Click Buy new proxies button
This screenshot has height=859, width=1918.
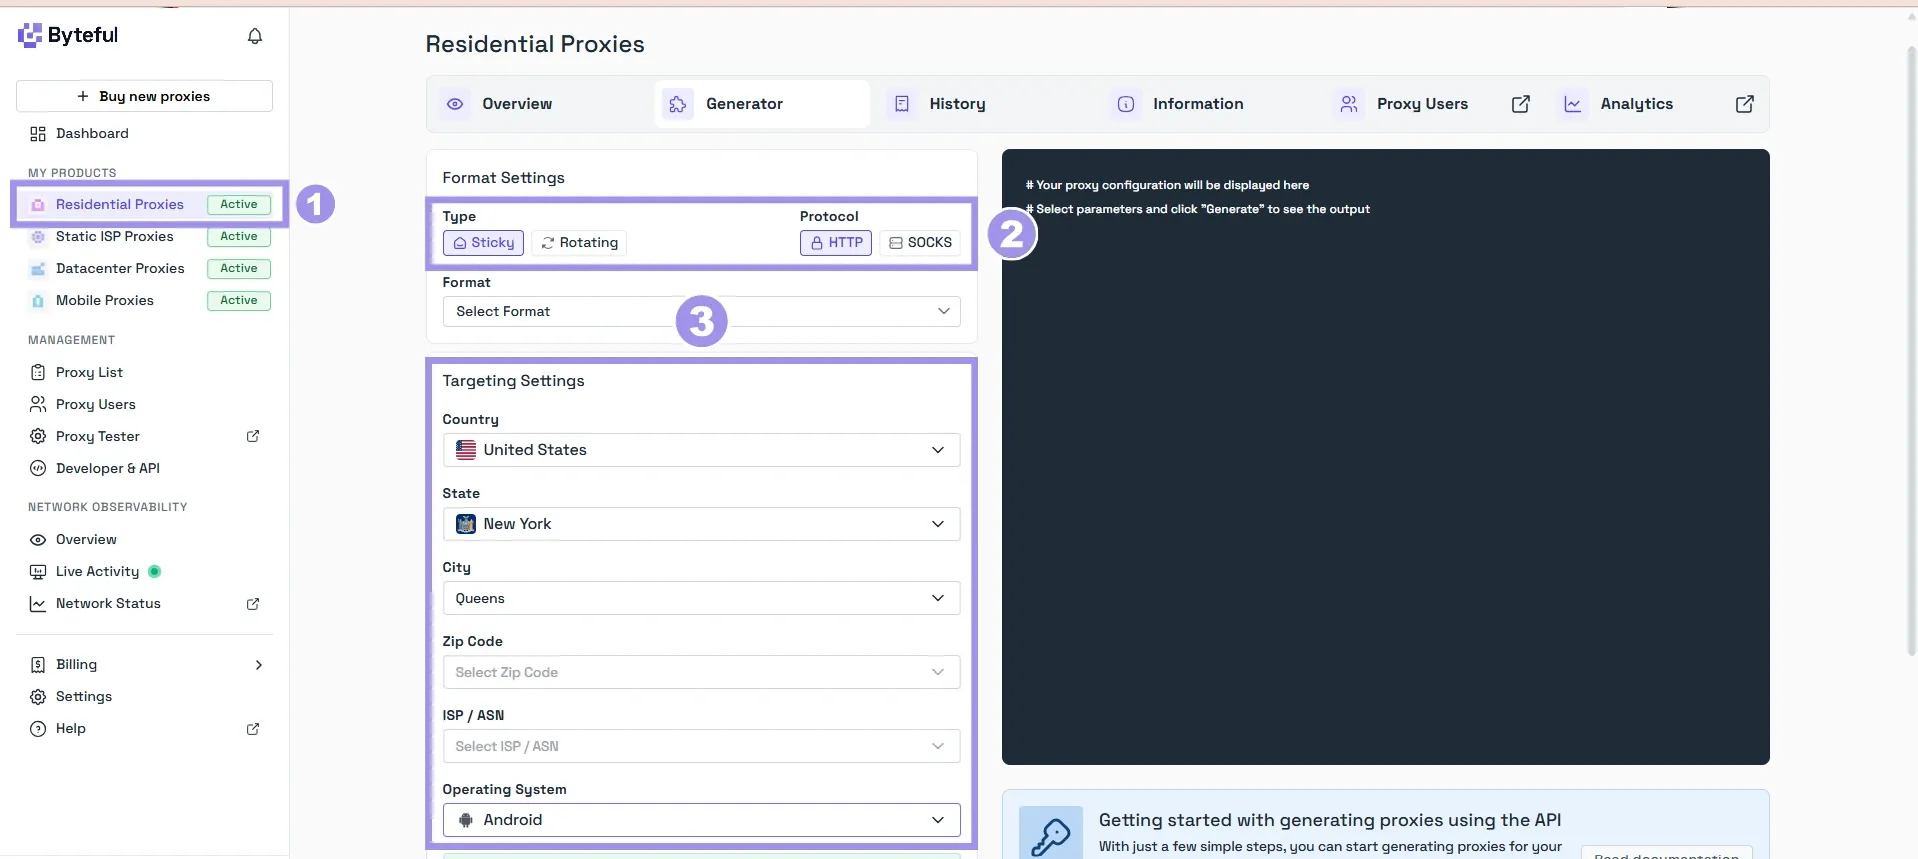coord(144,96)
